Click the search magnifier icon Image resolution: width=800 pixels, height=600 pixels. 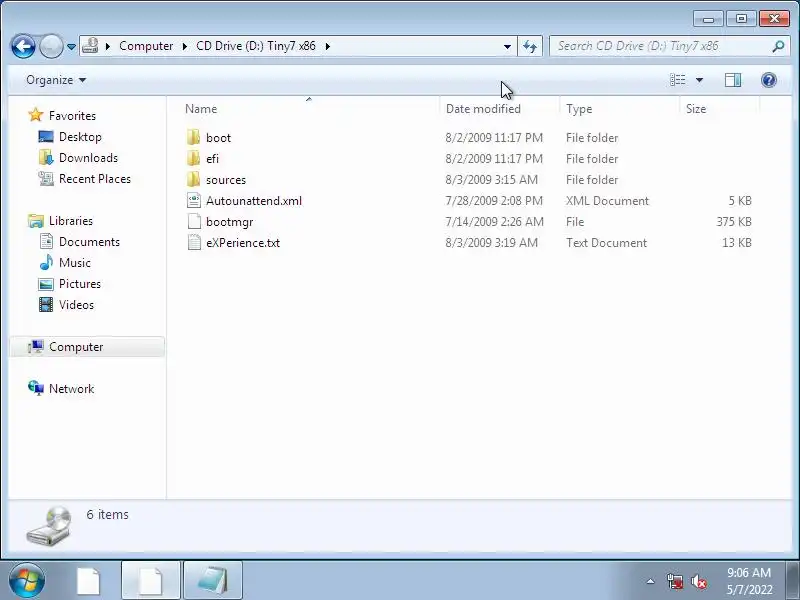click(778, 46)
